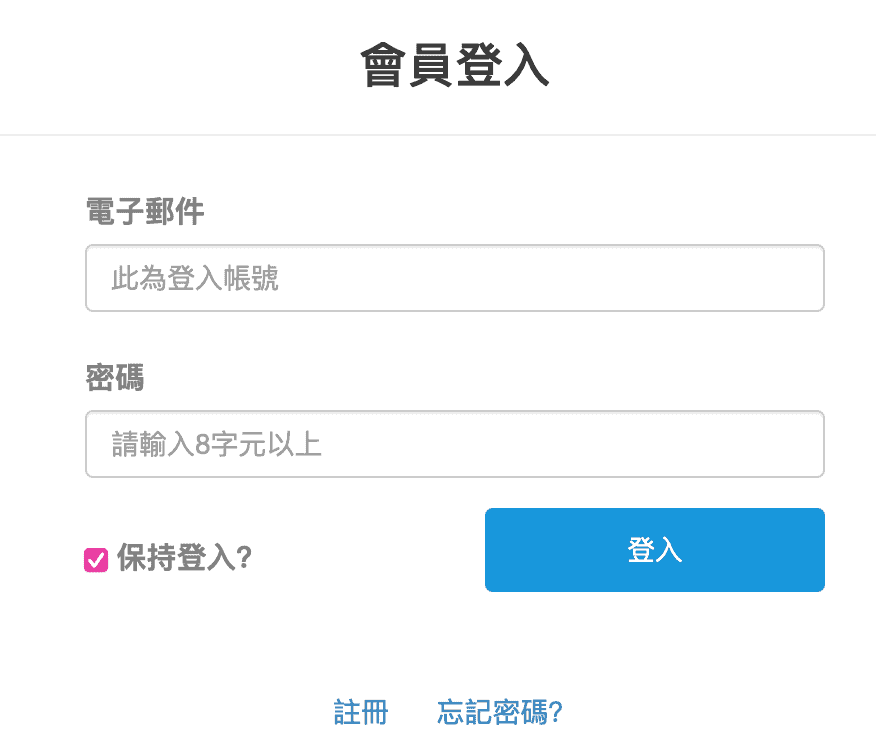Disable the keep-me-logged-in option
876x752 pixels.
tap(96, 560)
